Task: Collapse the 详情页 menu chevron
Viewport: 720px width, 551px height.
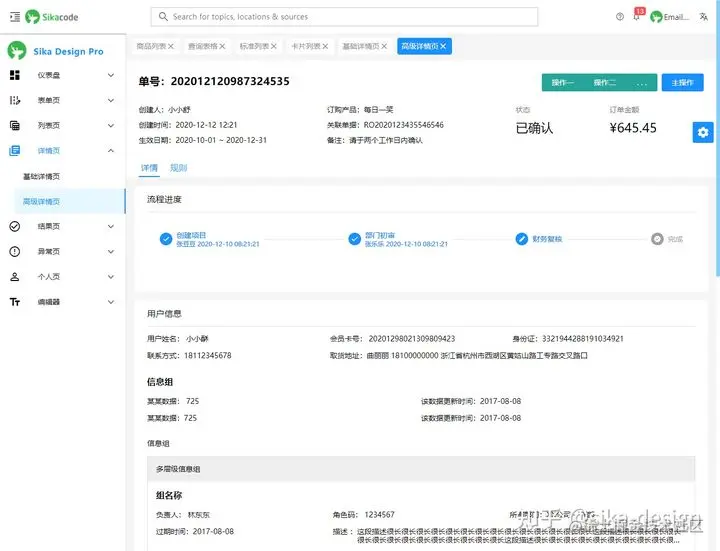Action: [x=111, y=151]
